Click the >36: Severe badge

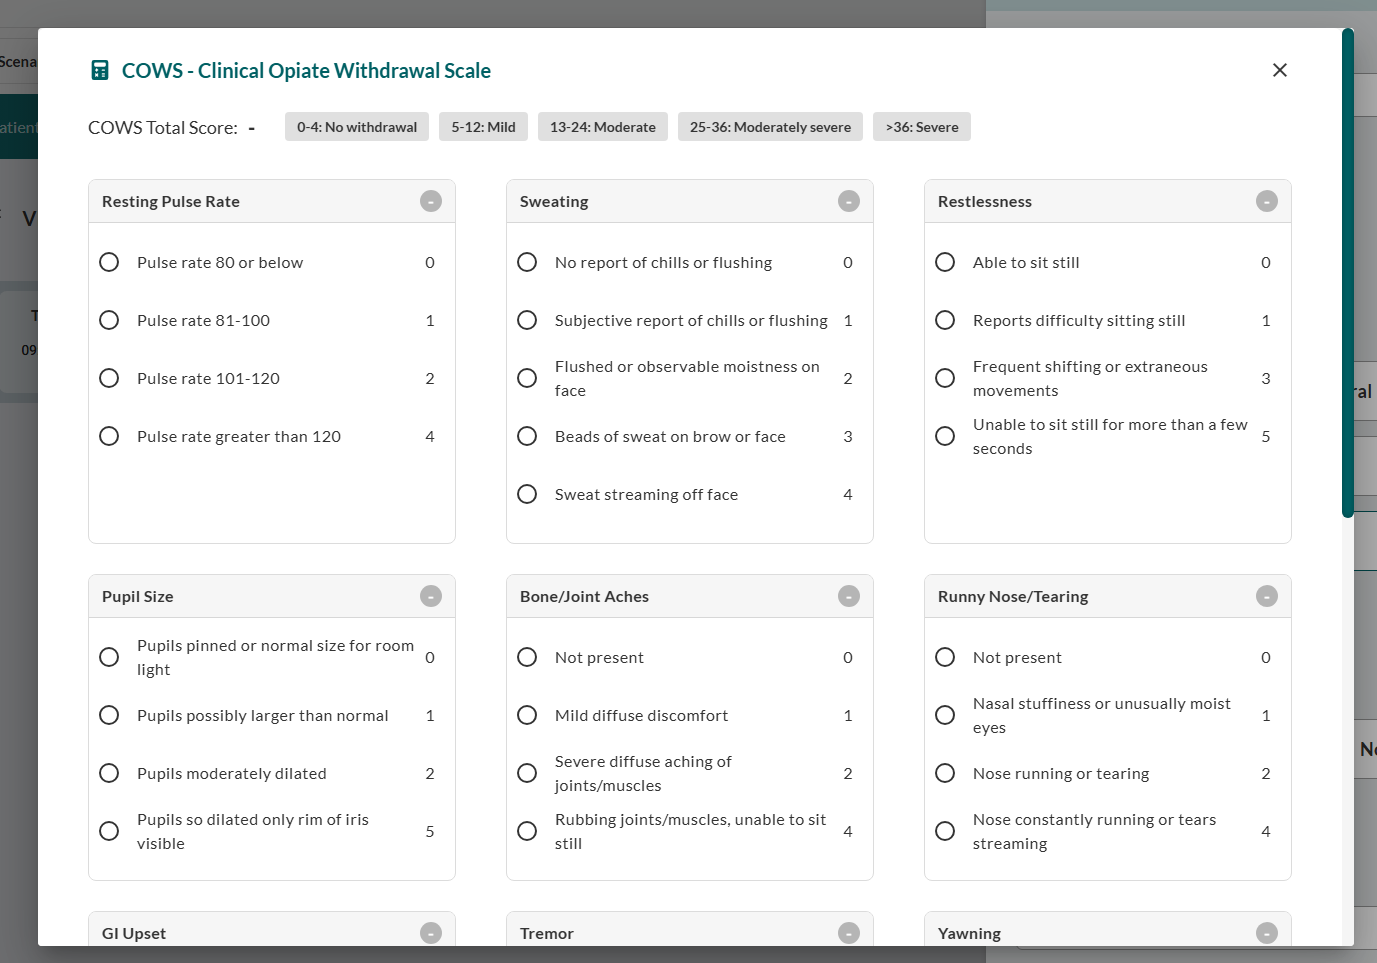click(922, 127)
